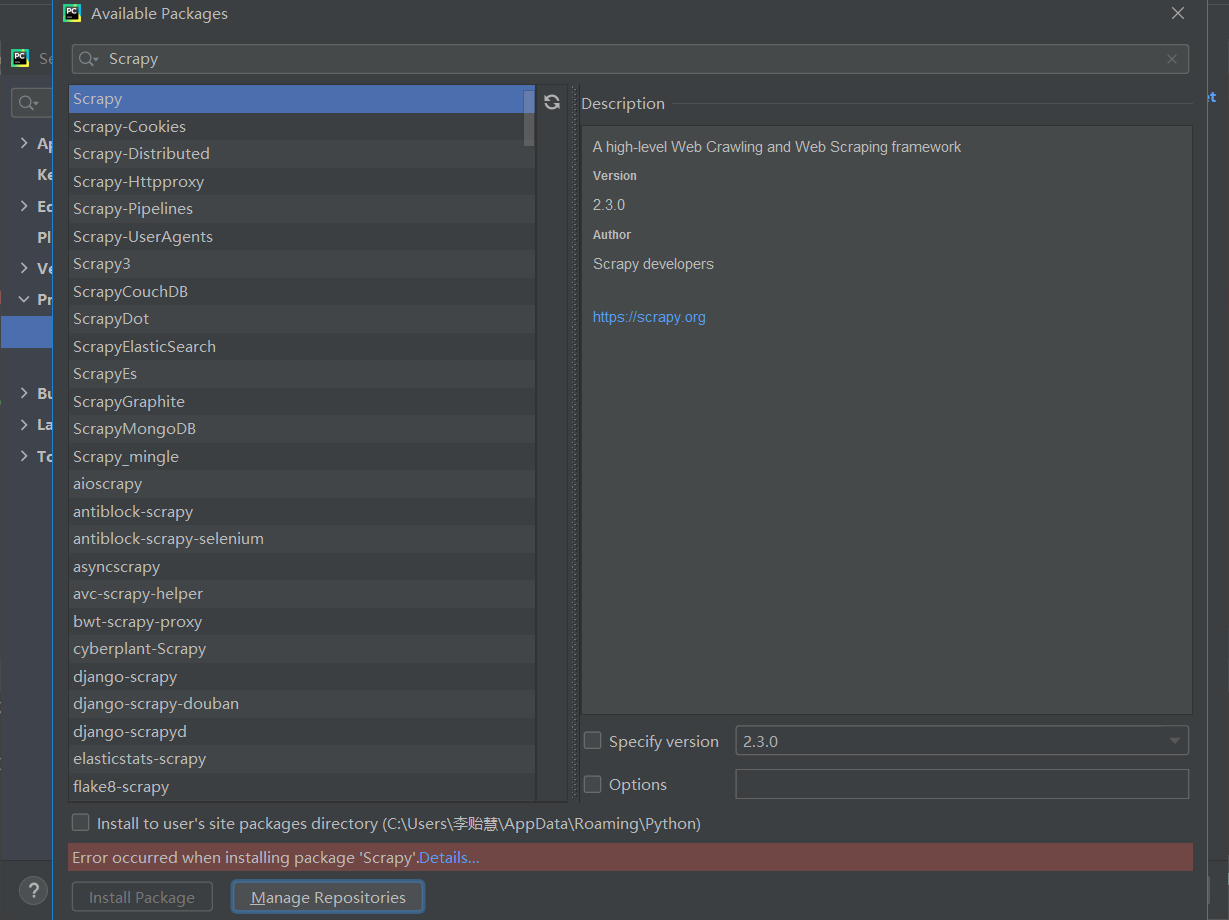Clear the search field with the X icon
Image resolution: width=1229 pixels, height=920 pixels.
1172,59
